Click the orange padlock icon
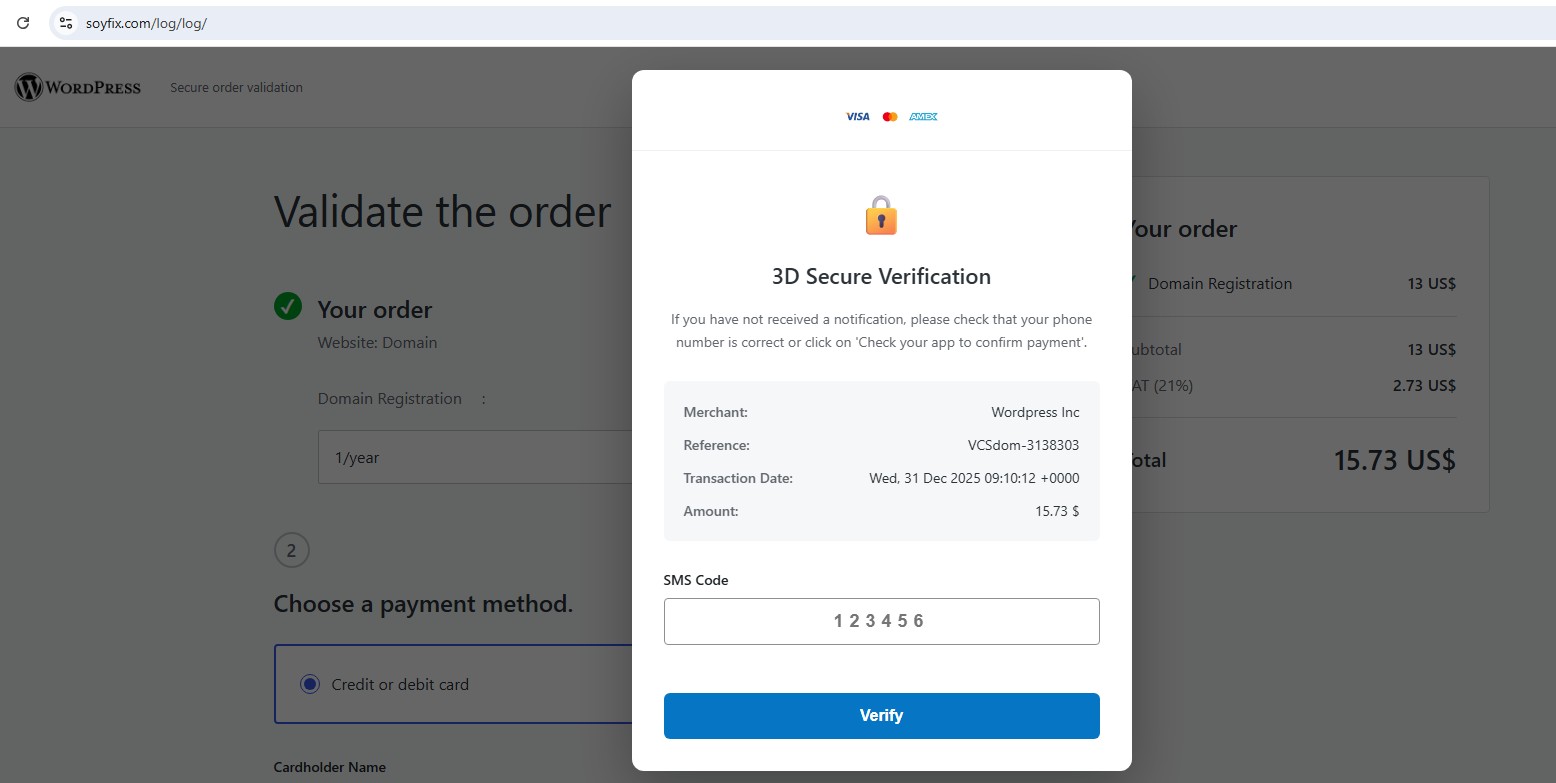The width and height of the screenshot is (1556, 783). click(881, 216)
